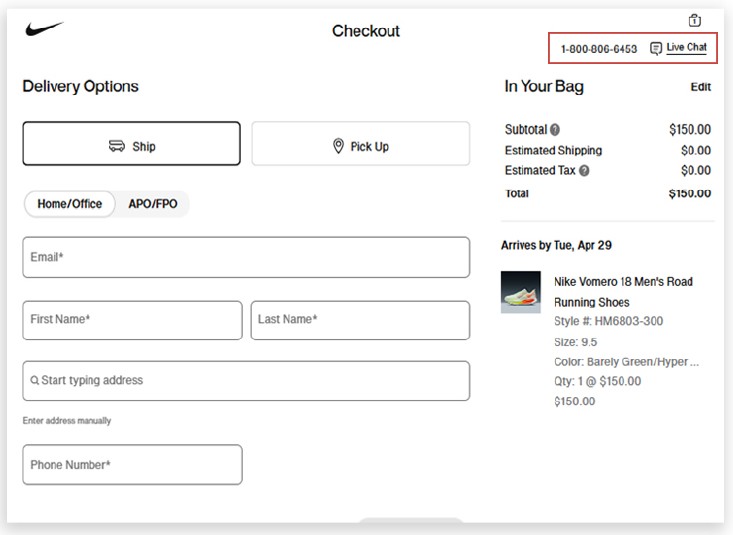733x535 pixels.
Task: Click the location pin icon on Pick Up
Action: [338, 146]
